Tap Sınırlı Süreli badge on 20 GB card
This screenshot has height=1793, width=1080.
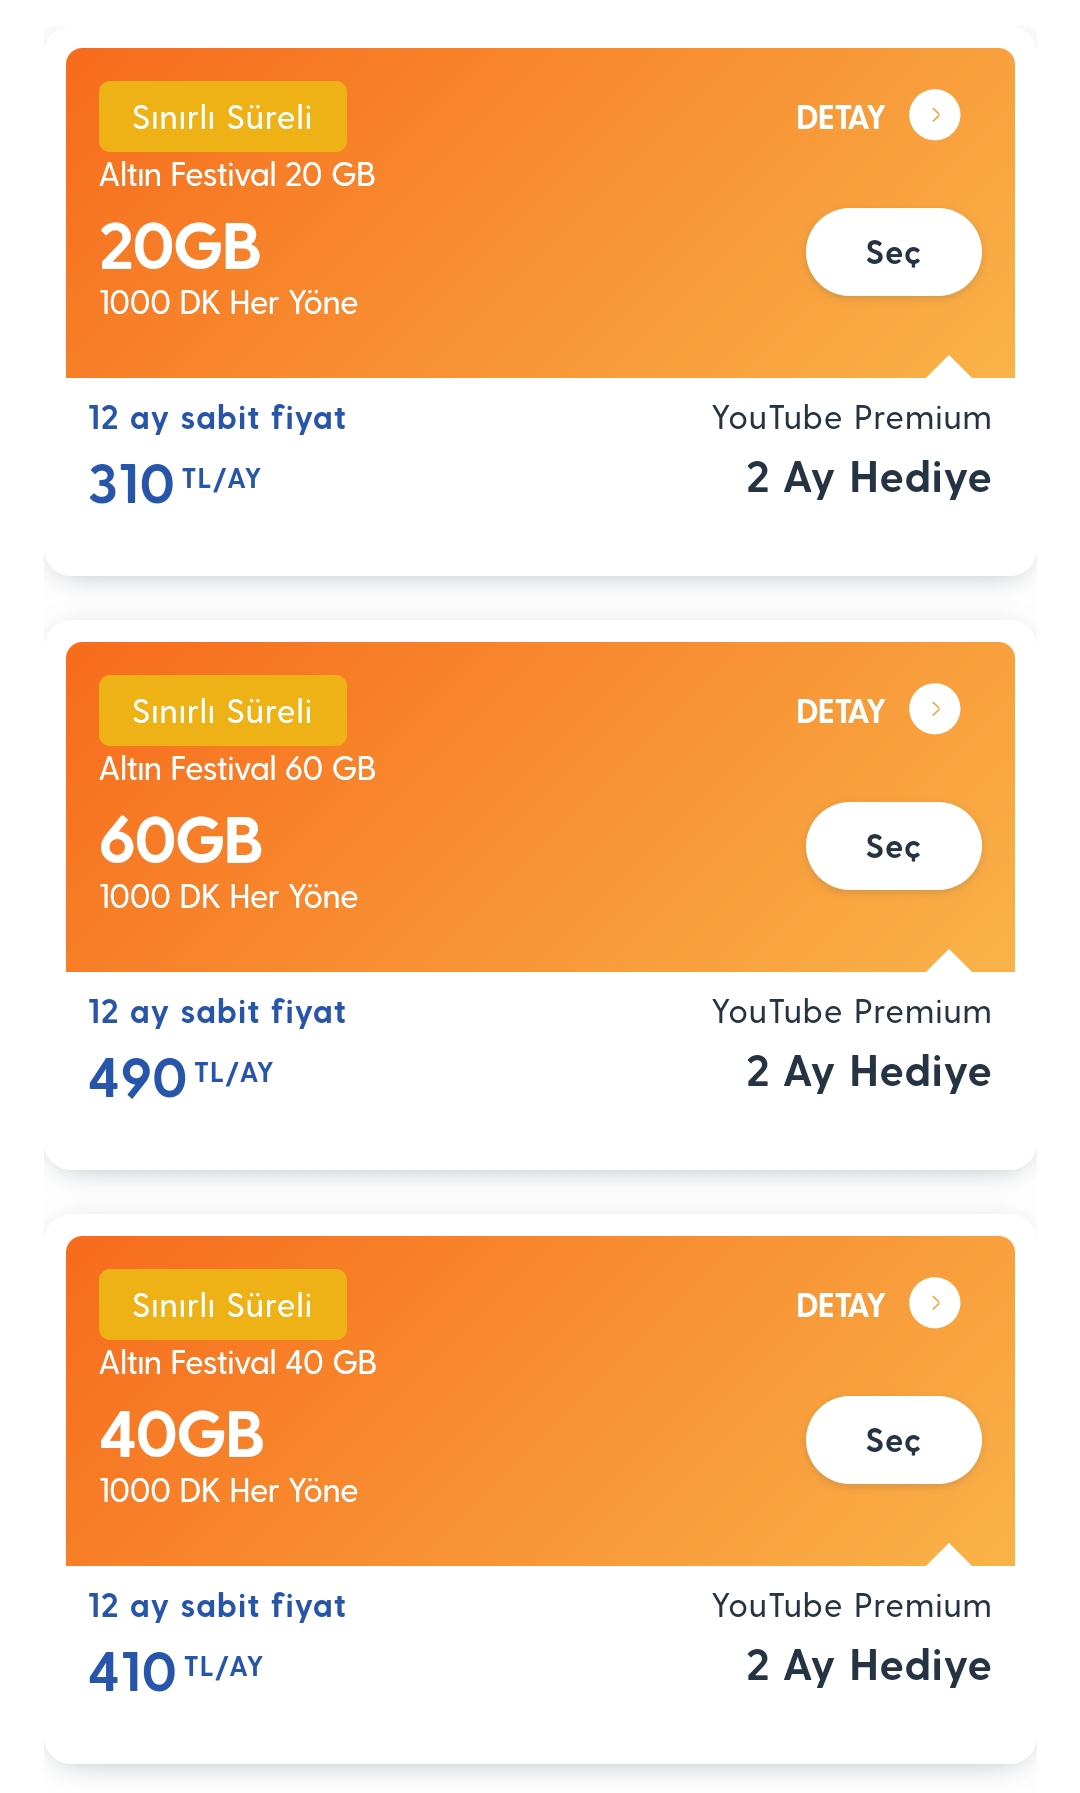click(222, 117)
